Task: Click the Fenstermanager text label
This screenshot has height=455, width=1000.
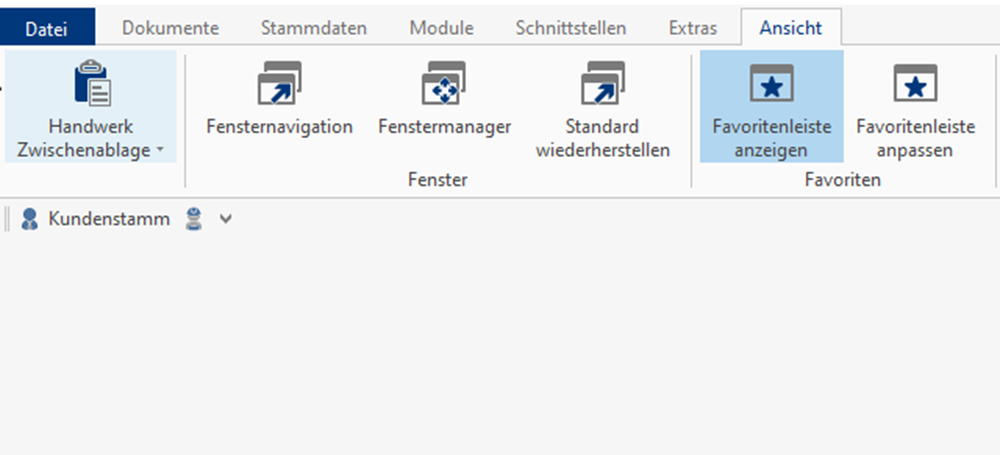Action: pyautogui.click(x=444, y=127)
